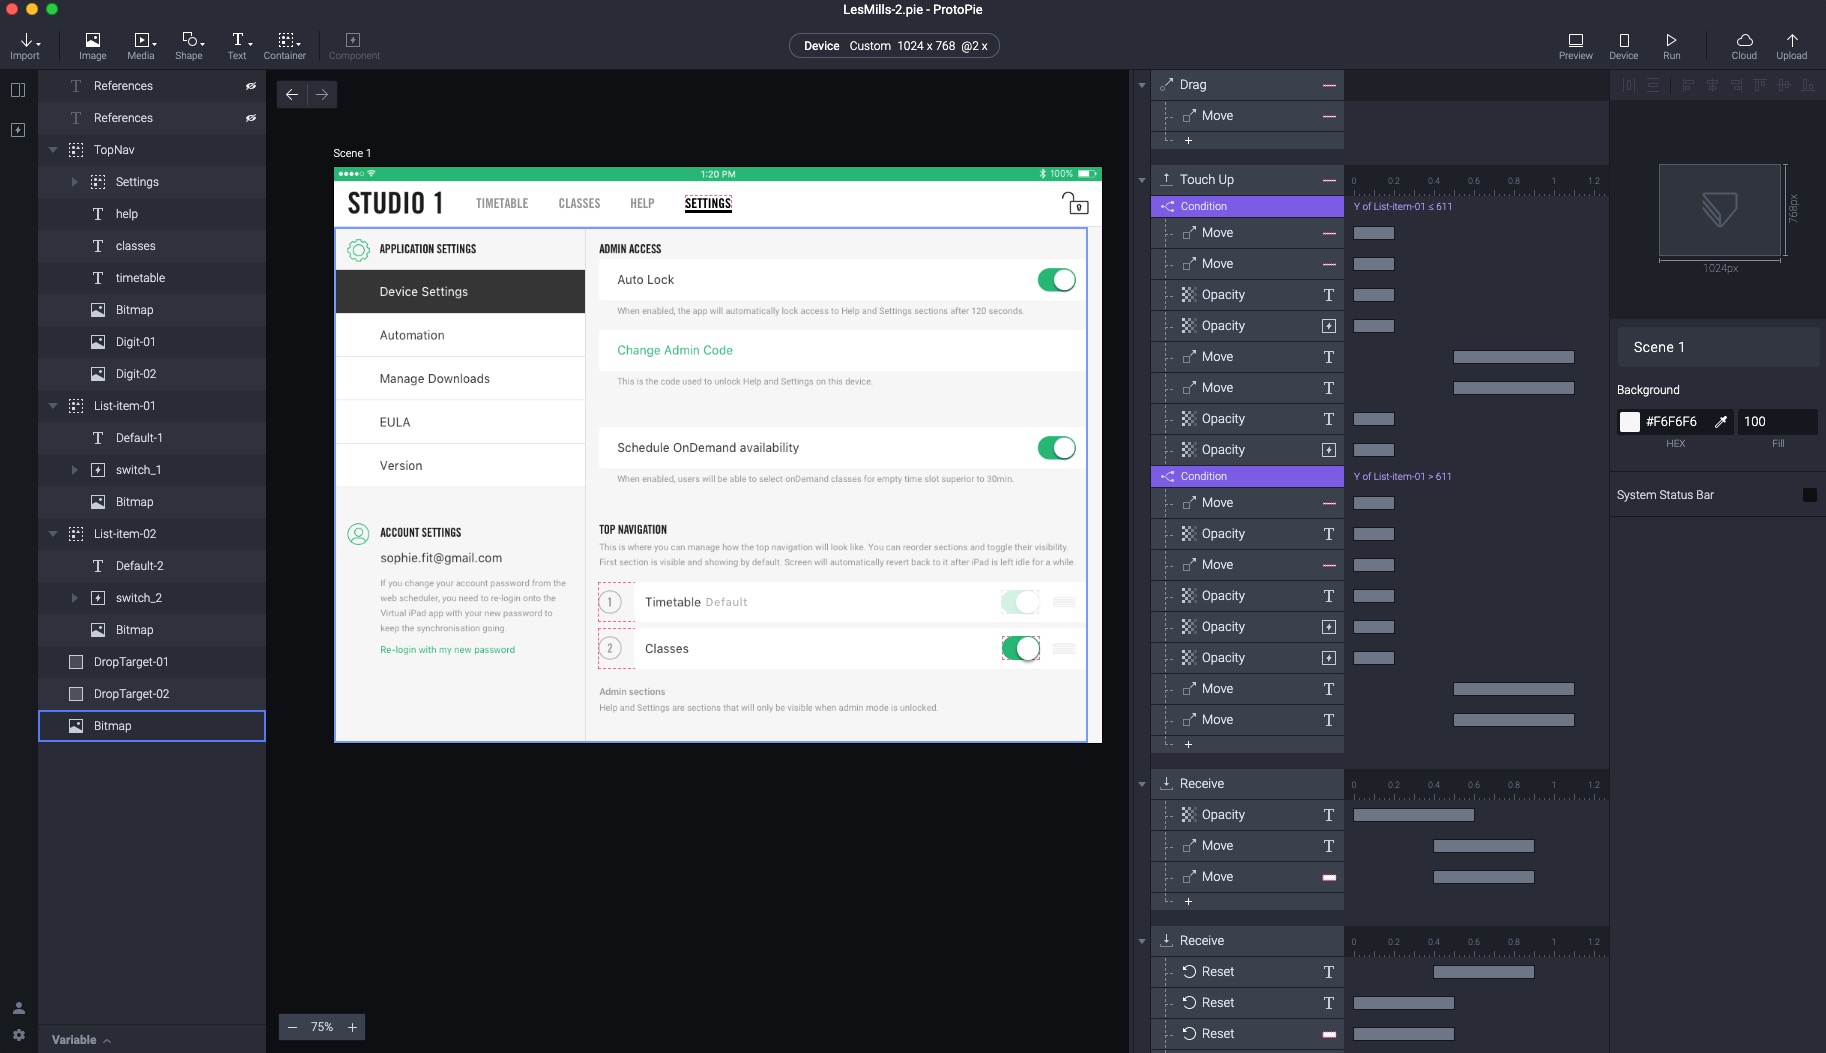Open the HELP tab in the prototype
Screen dimensions: 1826x1053
point(642,203)
